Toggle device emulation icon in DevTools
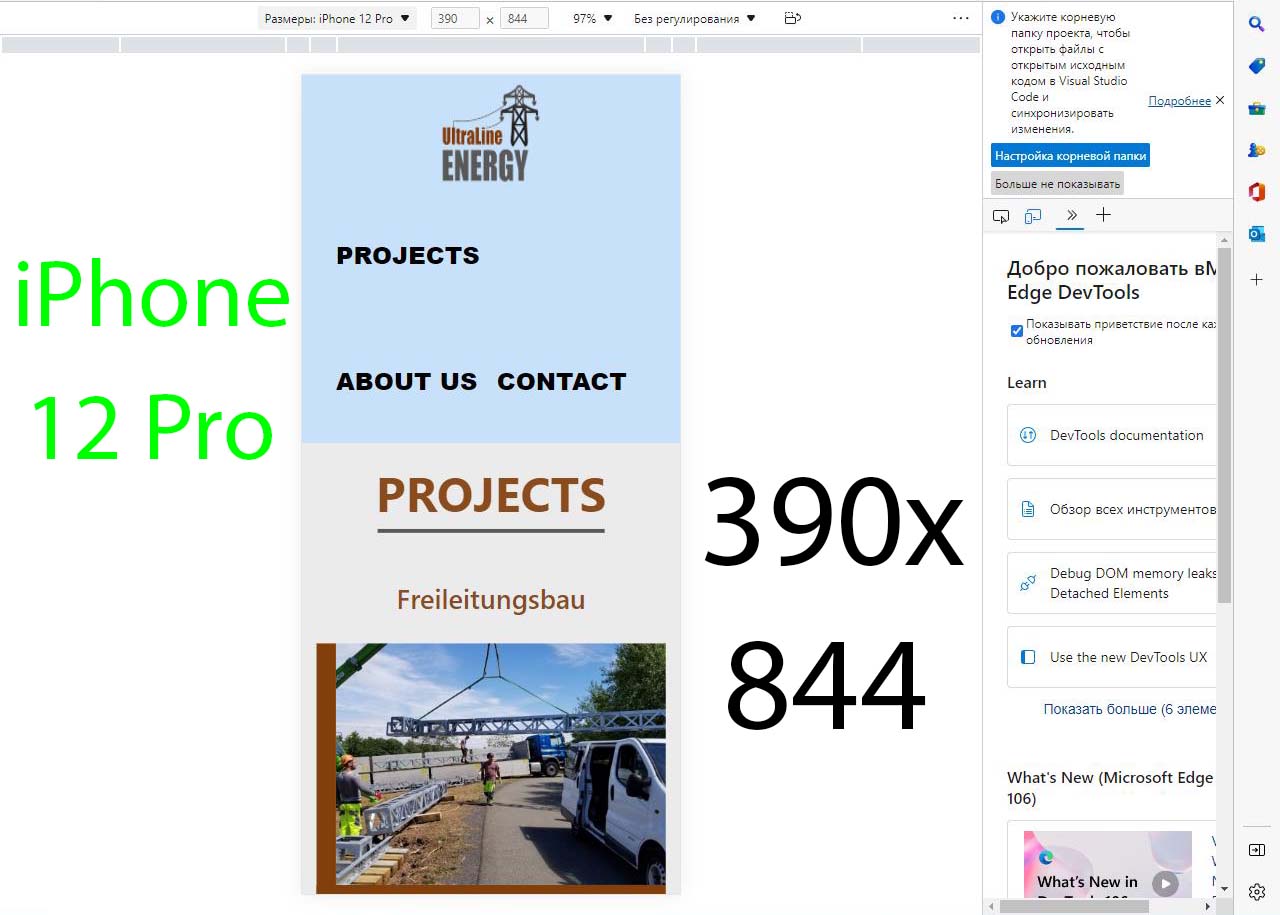 click(x=1033, y=216)
